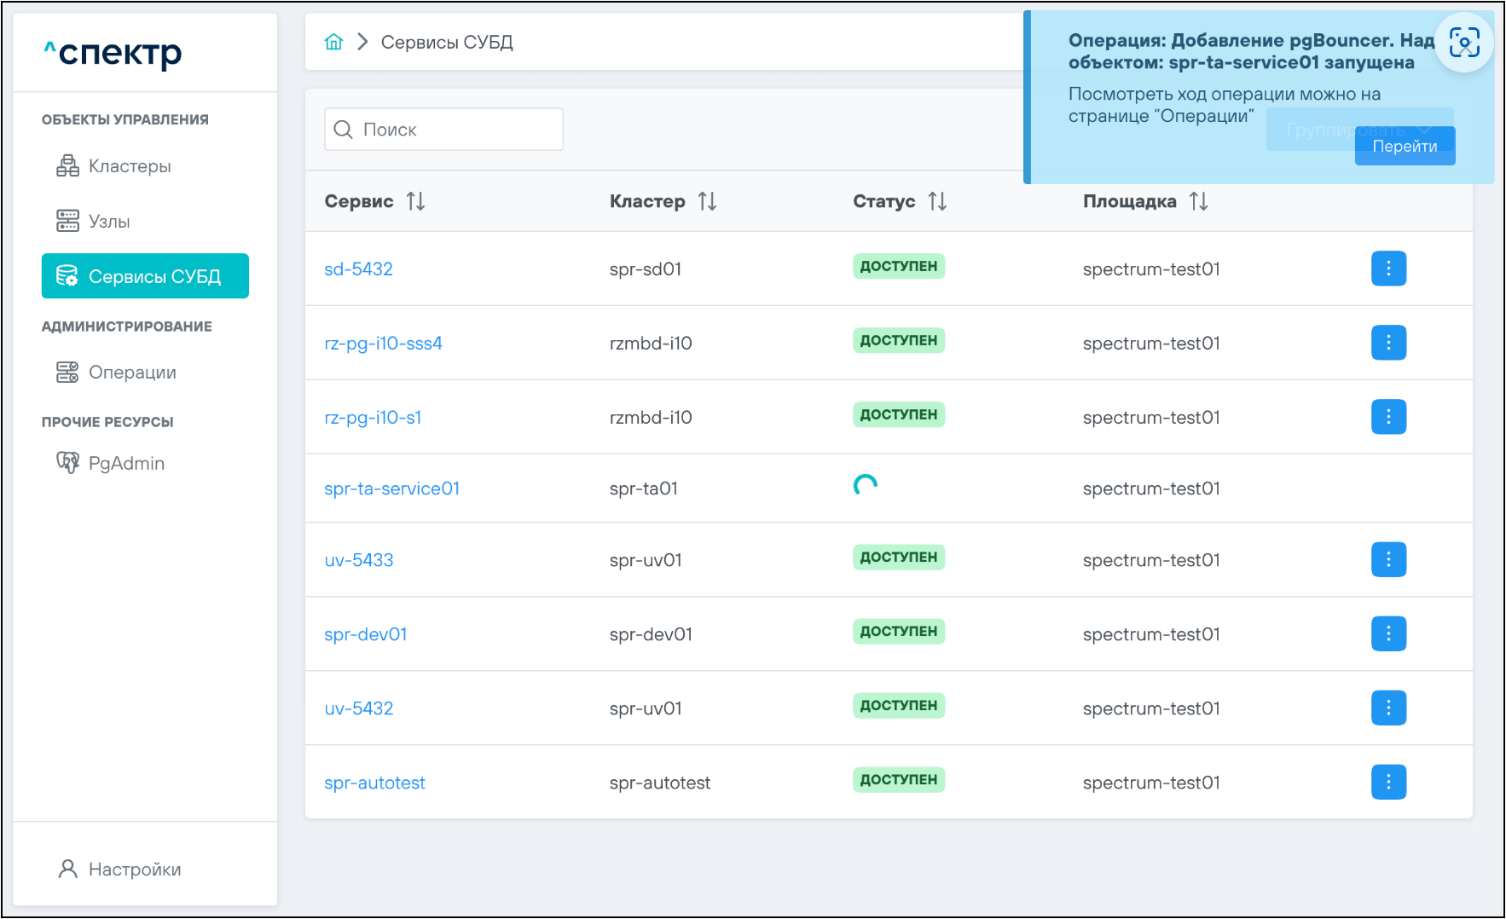Viewport: 1506px width, 919px height.
Task: Open rz-pg-i10-s1 service link
Action: (x=373, y=418)
